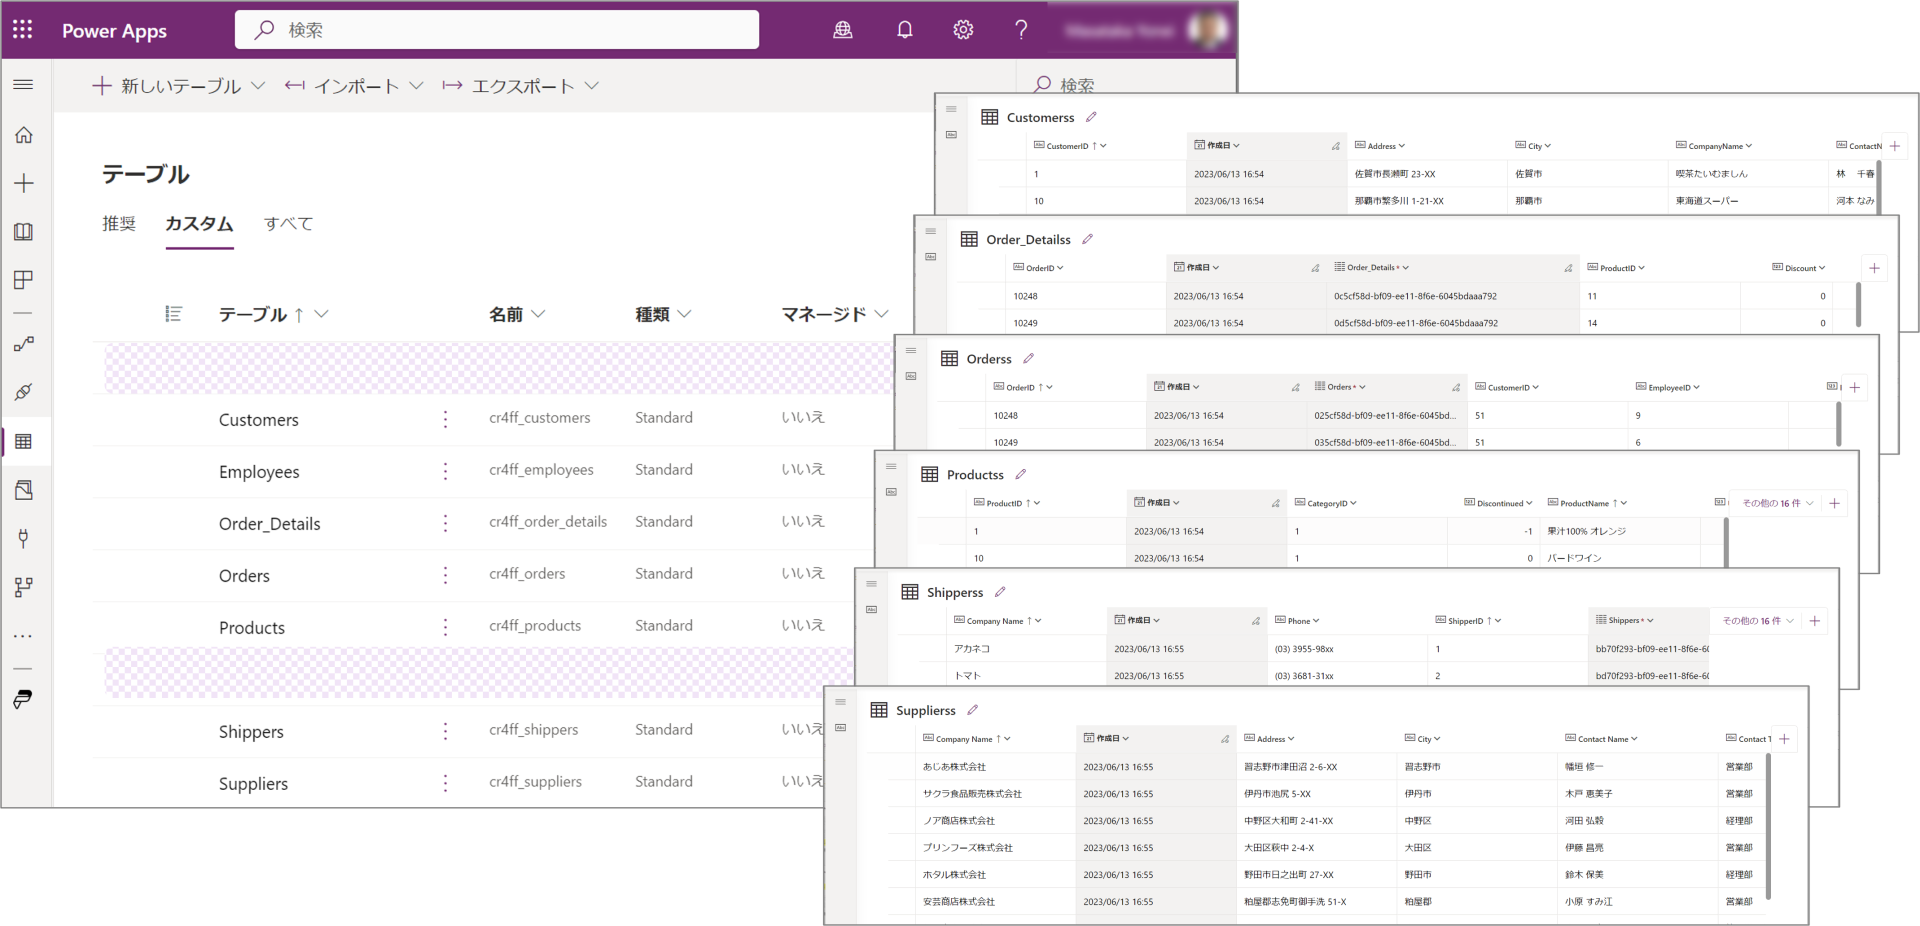Open more options for Customers row
1920x926 pixels.
click(445, 419)
